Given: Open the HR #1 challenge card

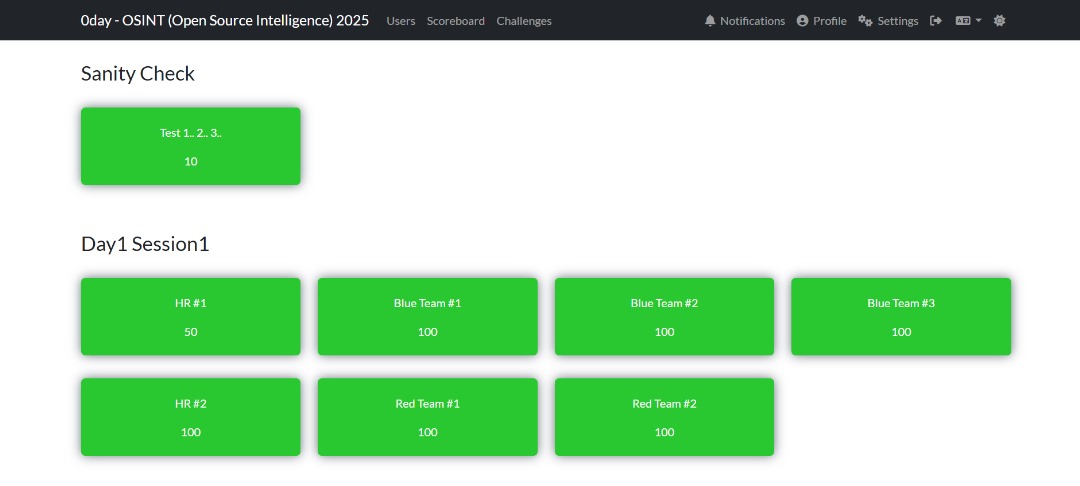Looking at the screenshot, I should point(190,316).
